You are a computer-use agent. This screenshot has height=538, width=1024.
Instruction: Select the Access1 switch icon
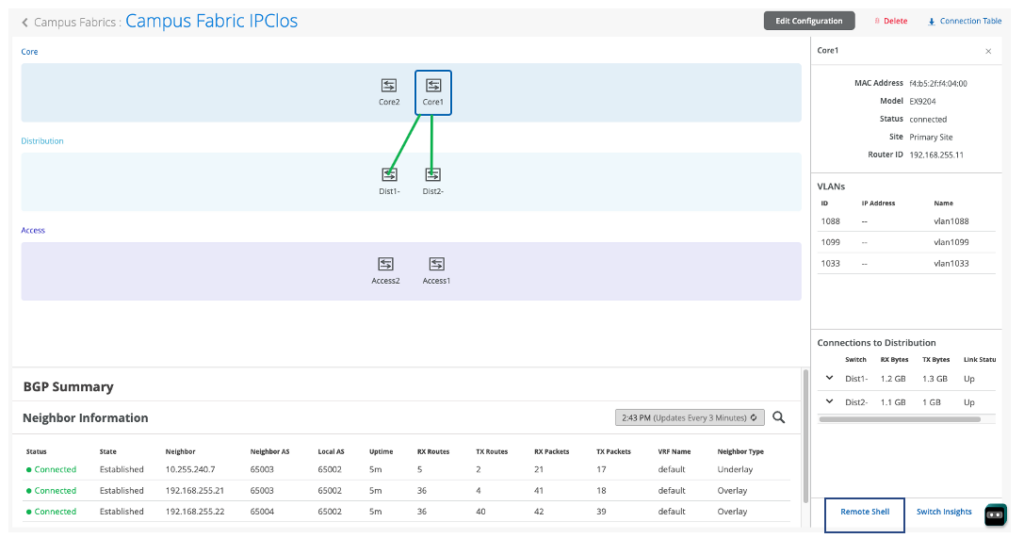pyautogui.click(x=436, y=264)
